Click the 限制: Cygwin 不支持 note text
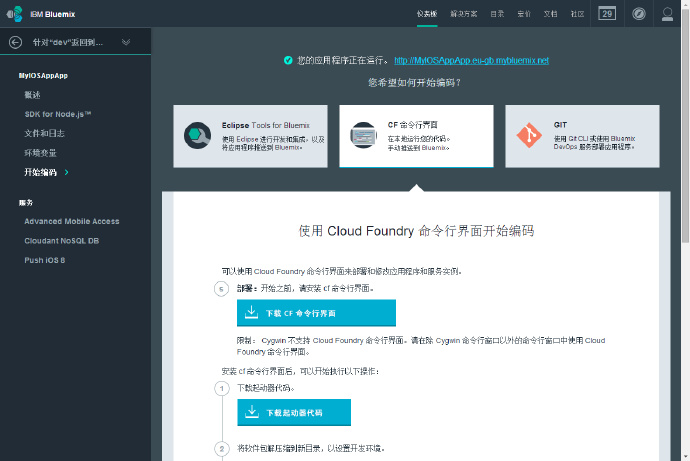This screenshot has height=461, width=690. tap(421, 346)
